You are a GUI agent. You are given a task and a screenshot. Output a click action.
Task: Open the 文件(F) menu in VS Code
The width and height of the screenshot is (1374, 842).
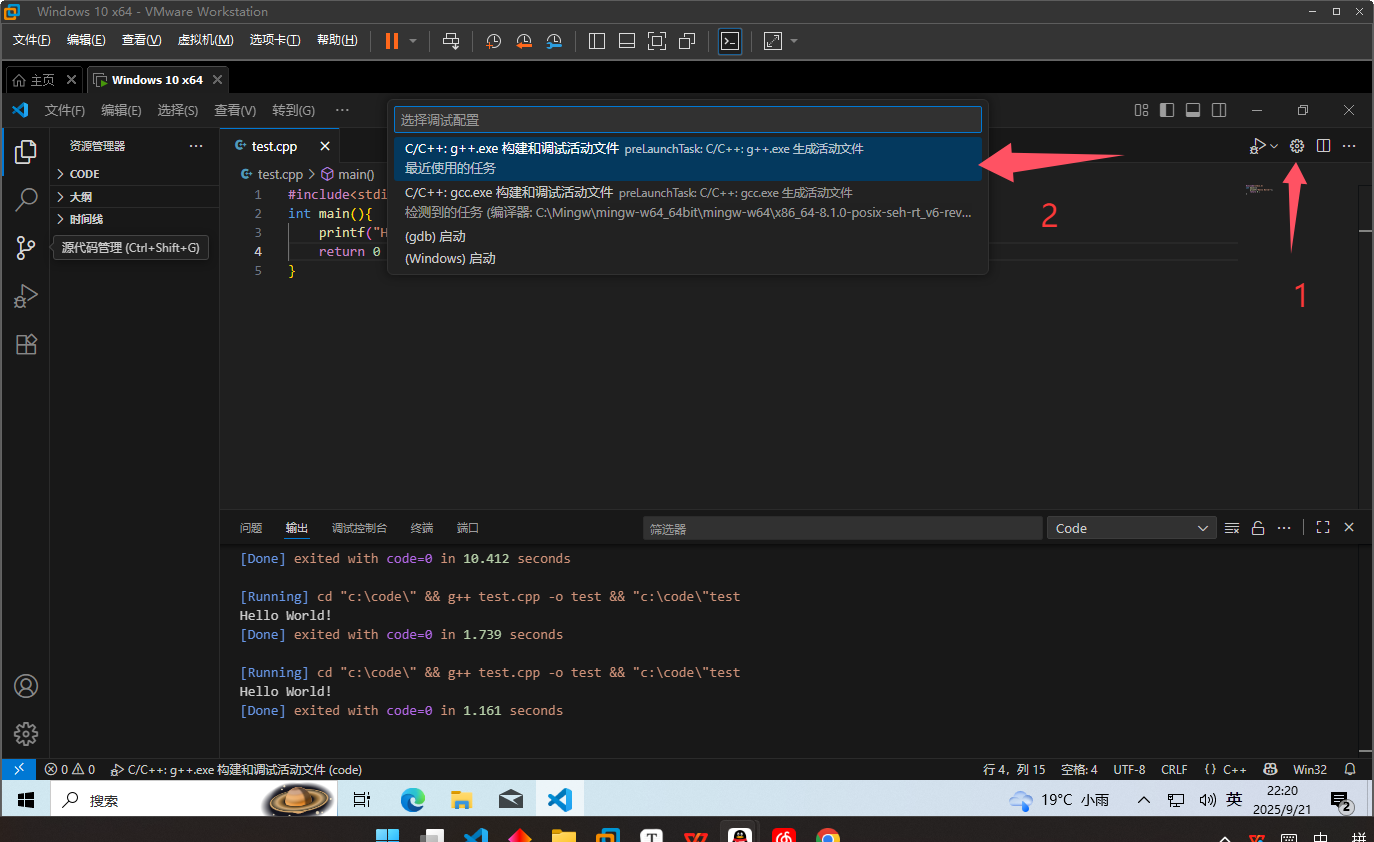pos(65,110)
